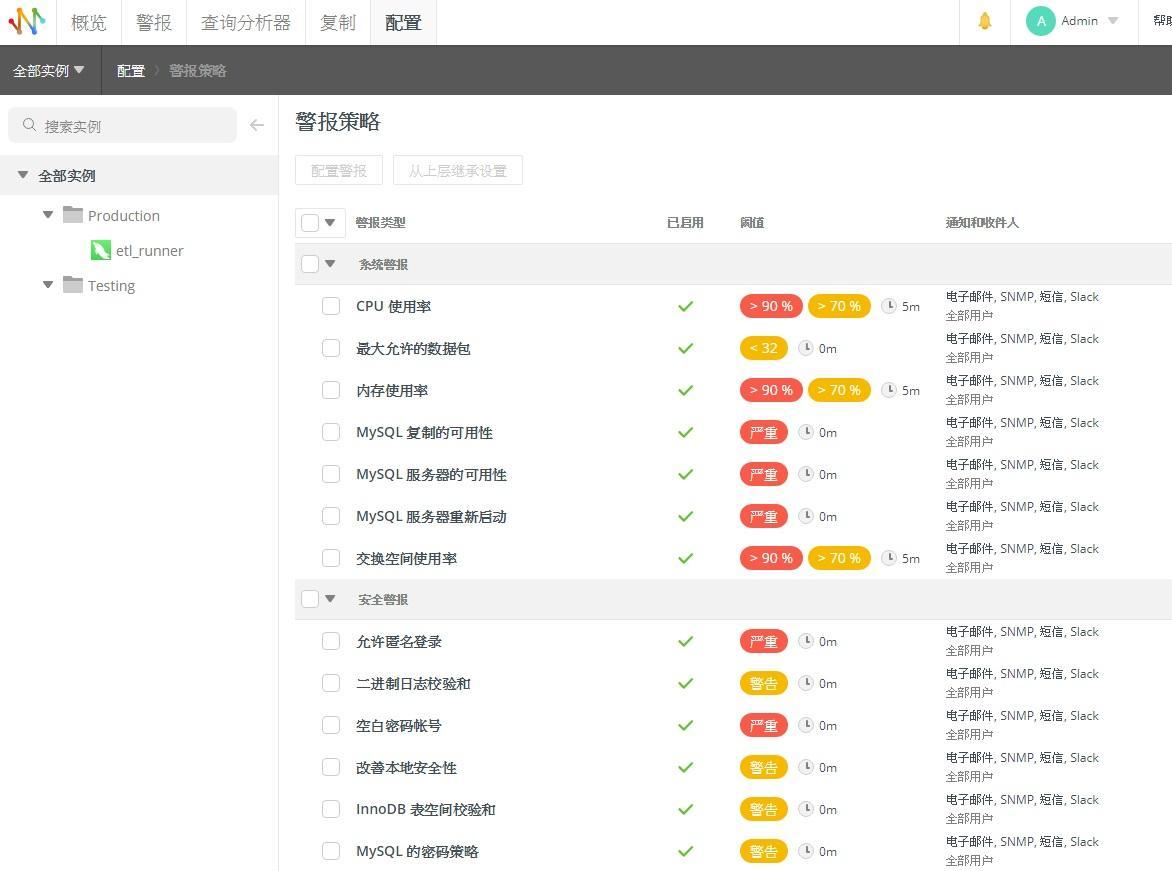Click the 从上层继承设置 button
This screenshot has width=1172, height=871.
click(457, 170)
